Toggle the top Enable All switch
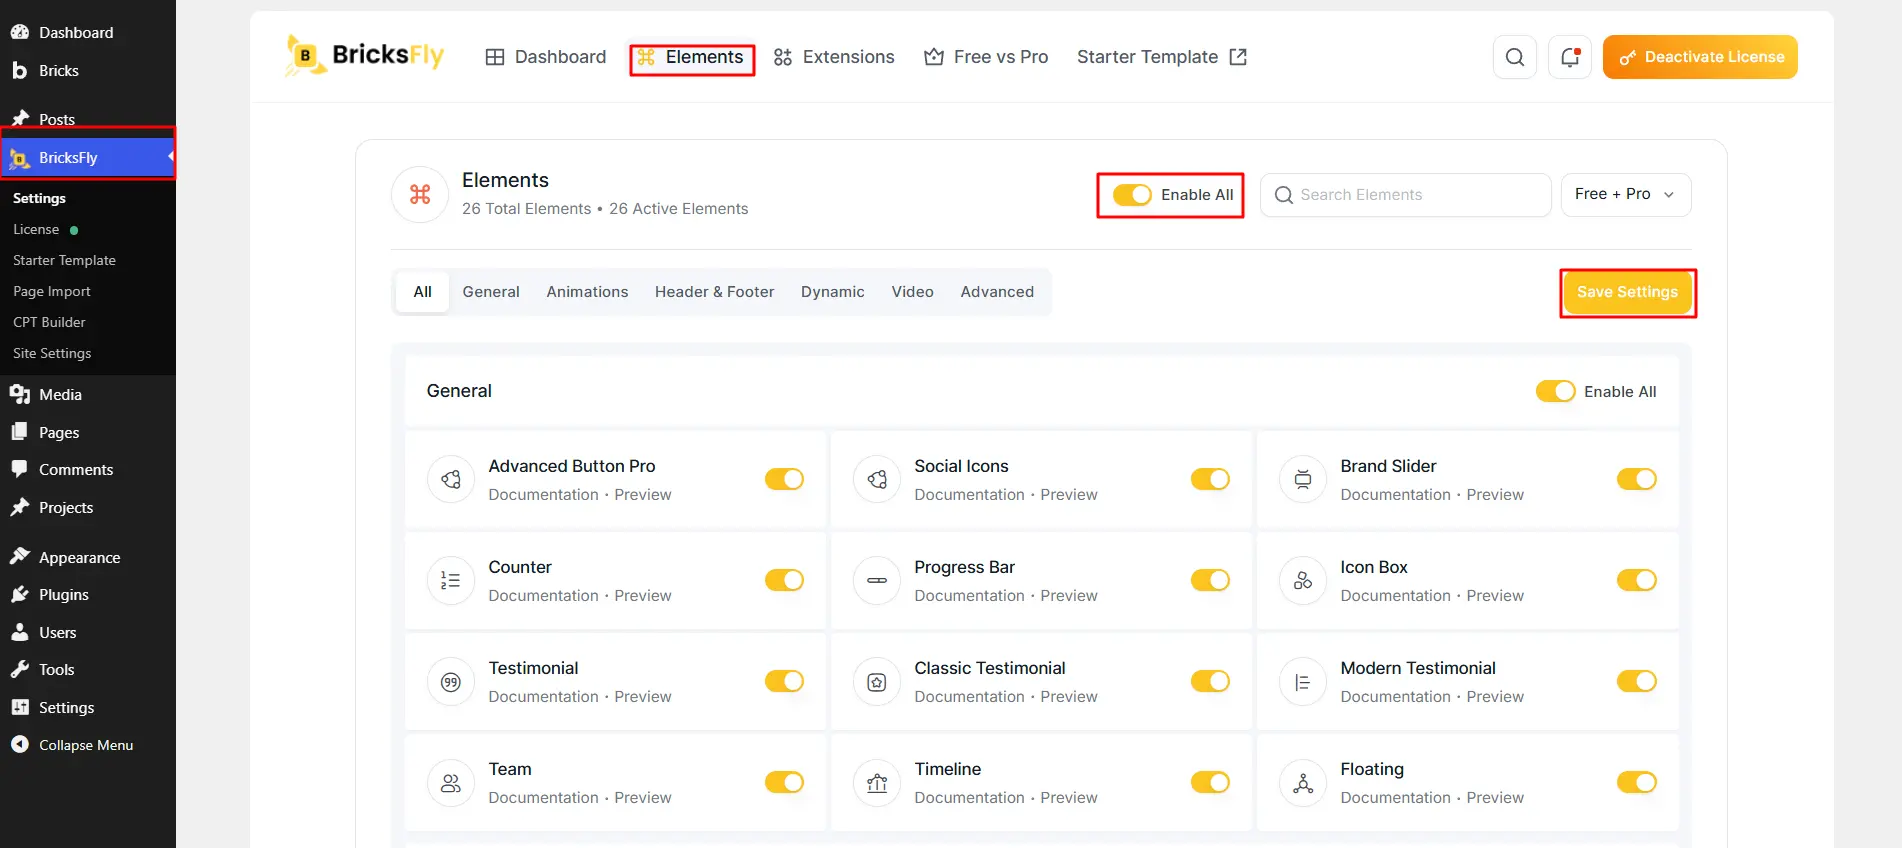 [x=1132, y=195]
